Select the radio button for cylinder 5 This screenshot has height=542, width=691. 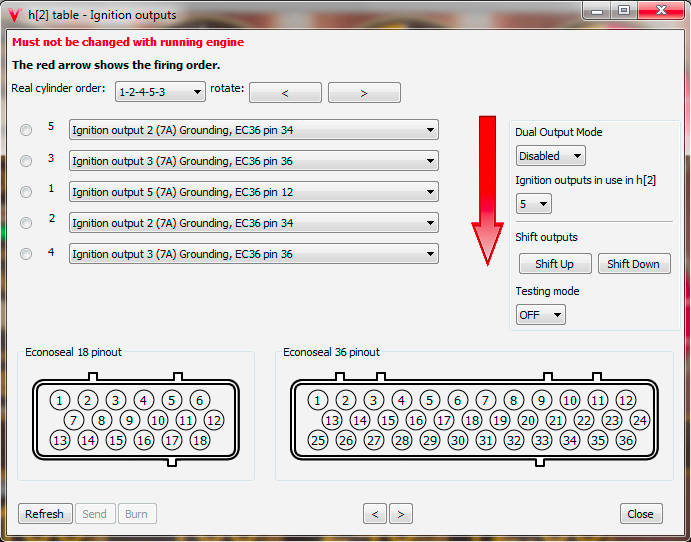(26, 130)
